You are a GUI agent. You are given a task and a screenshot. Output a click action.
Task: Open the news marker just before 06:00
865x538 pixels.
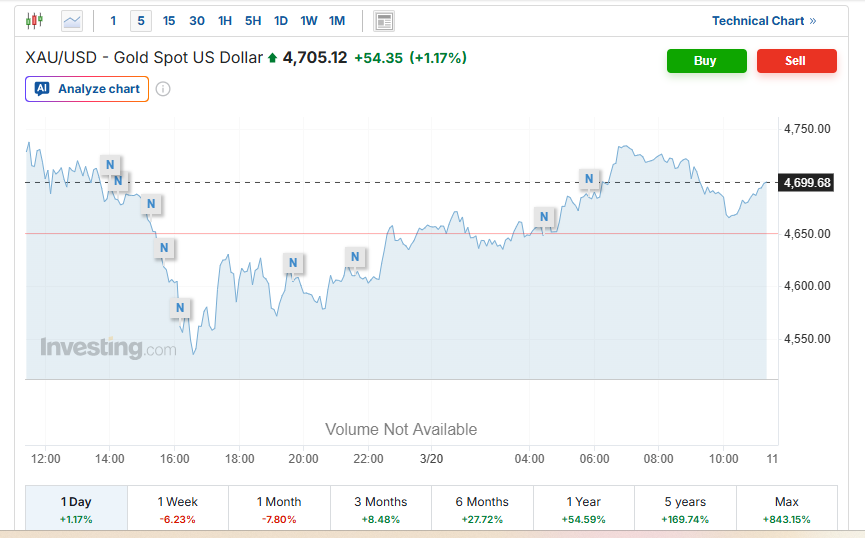point(589,179)
